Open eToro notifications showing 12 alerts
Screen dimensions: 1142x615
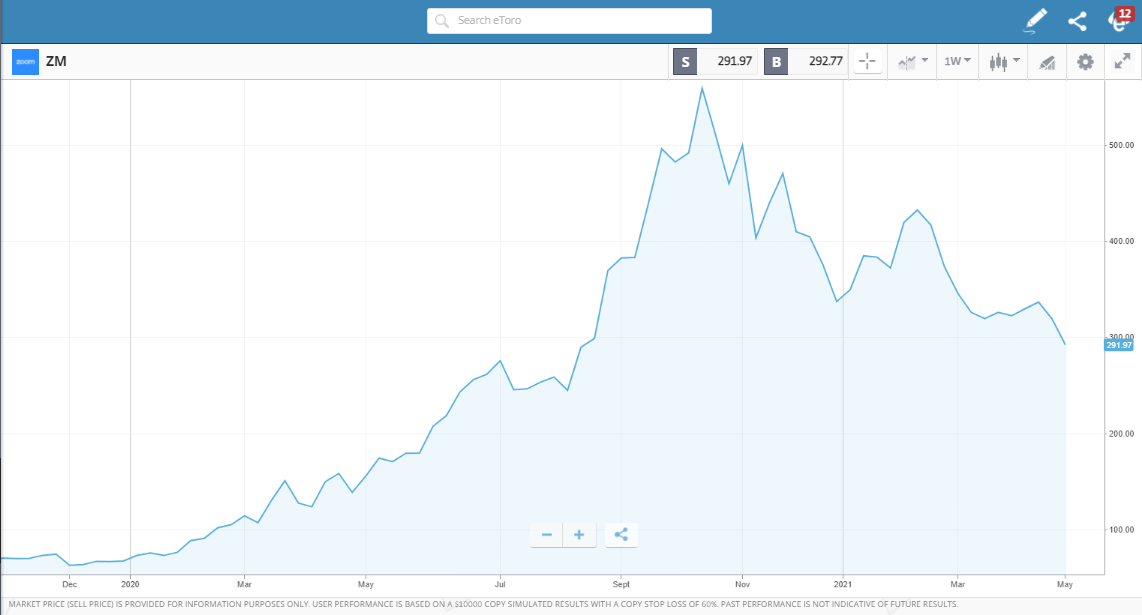click(x=1117, y=20)
